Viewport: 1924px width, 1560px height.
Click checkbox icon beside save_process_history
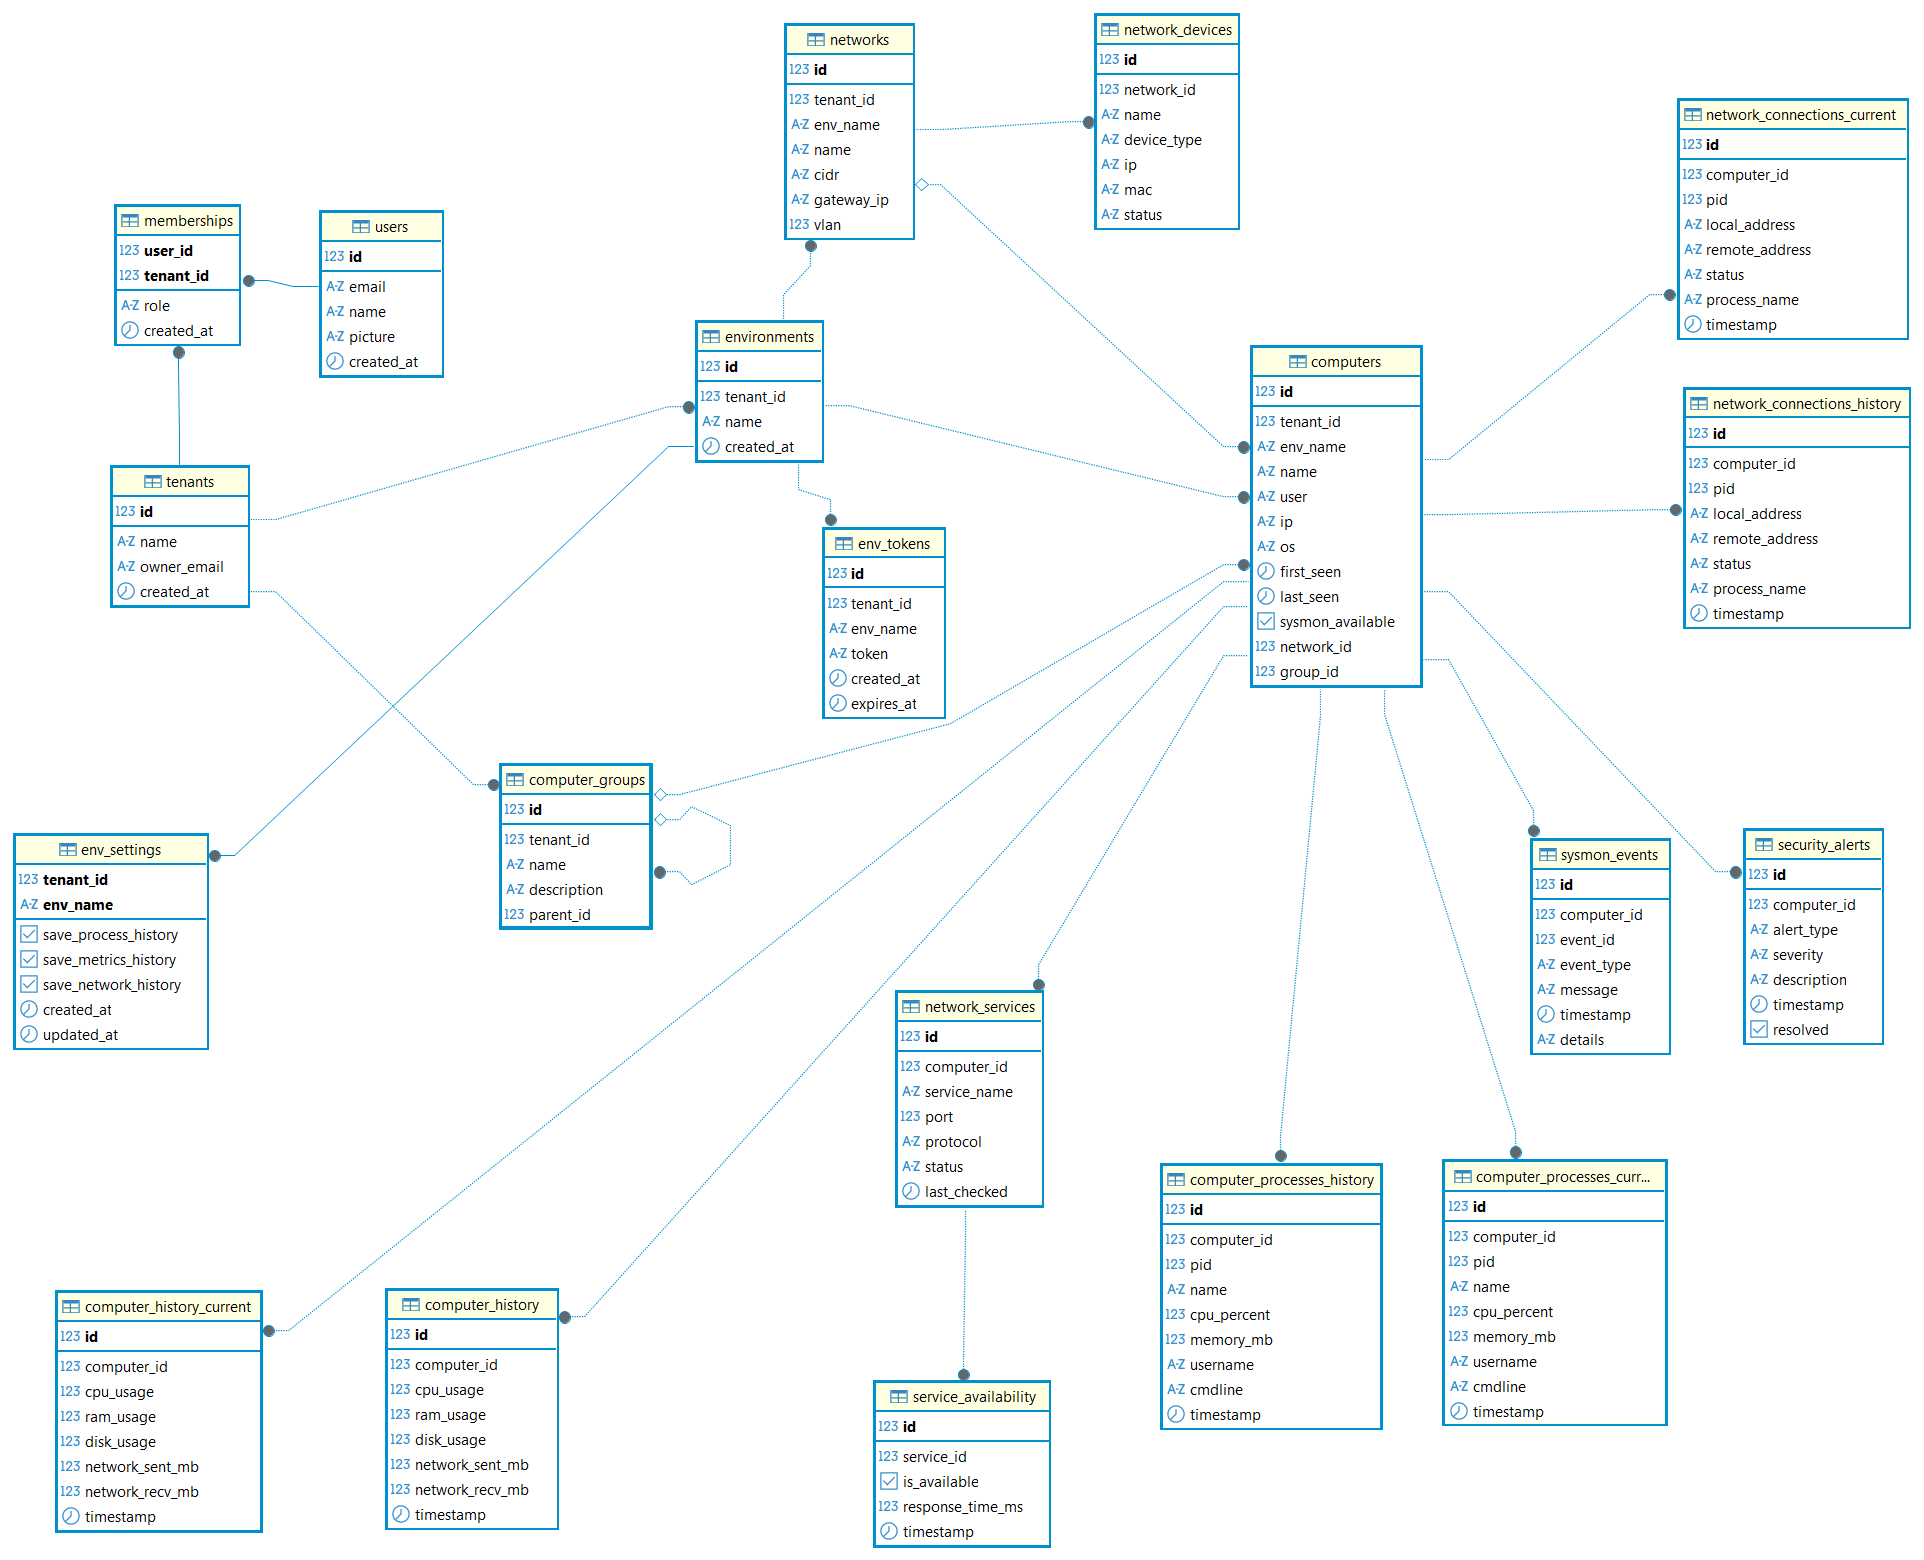(29, 935)
